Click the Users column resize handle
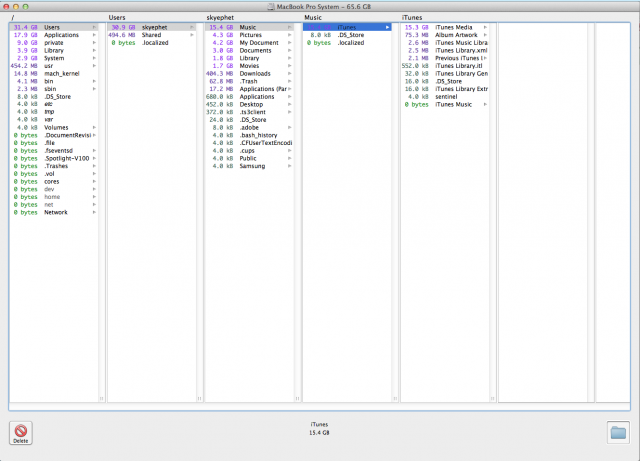This screenshot has height=461, width=640. pos(200,399)
